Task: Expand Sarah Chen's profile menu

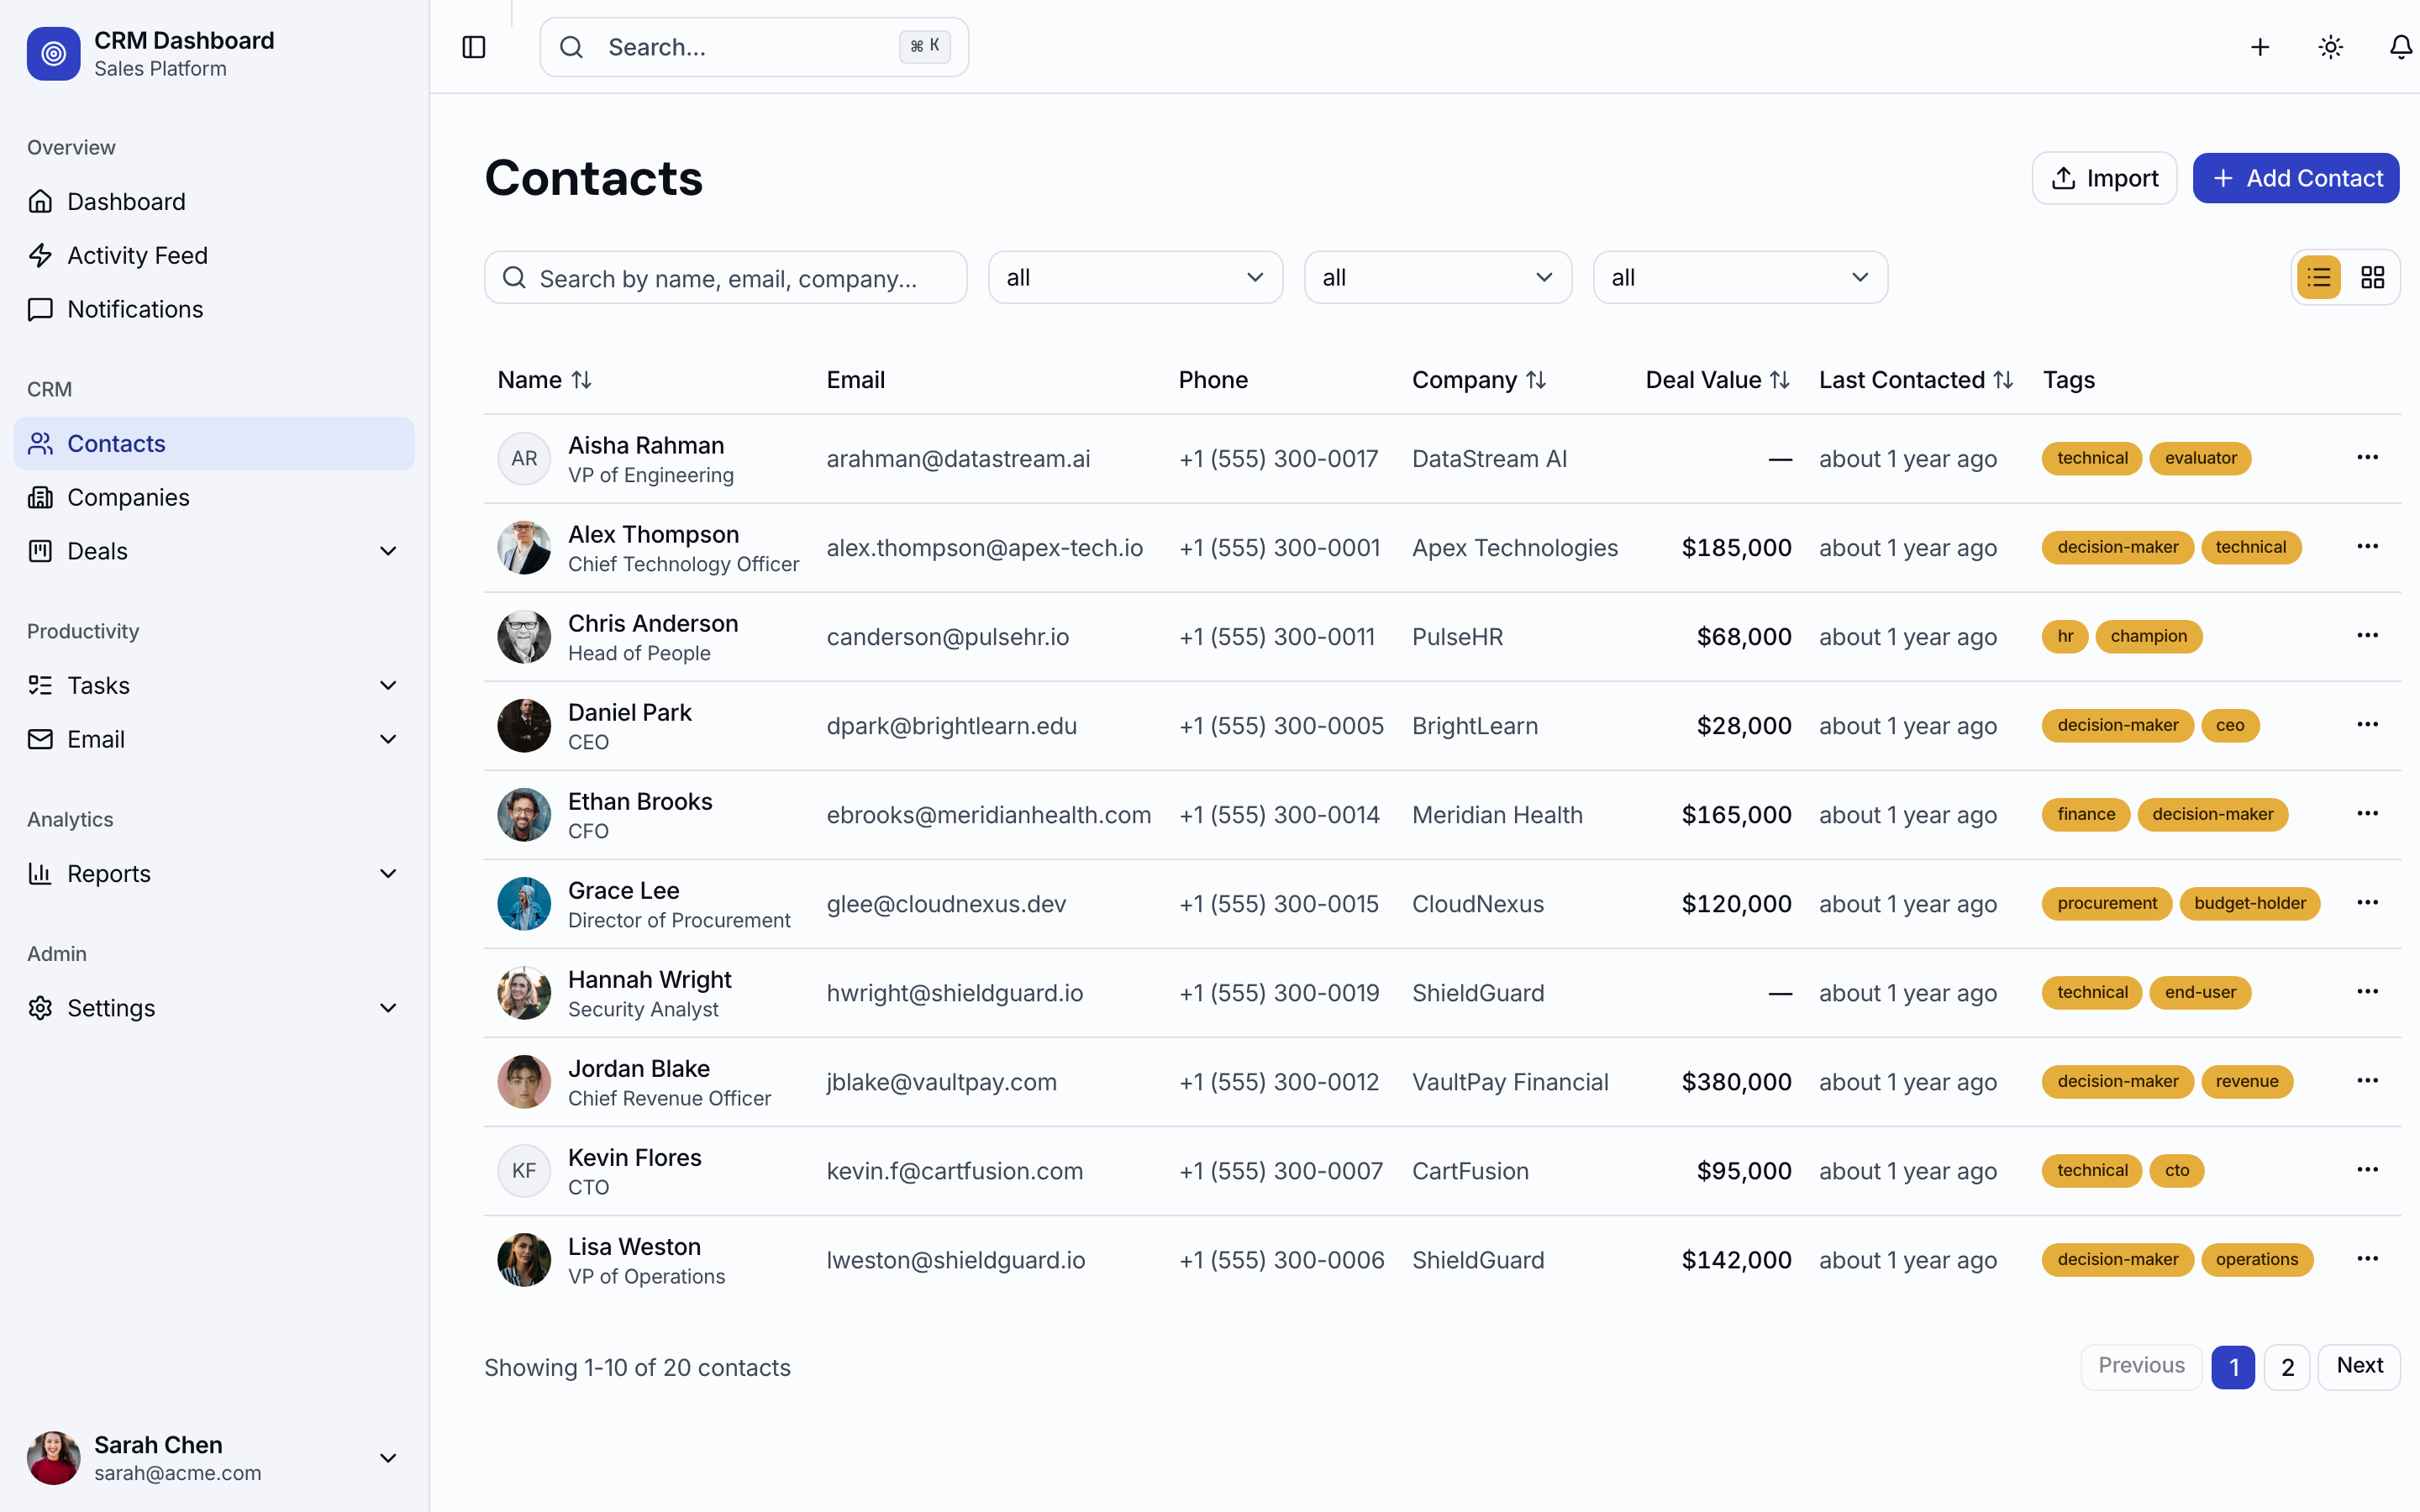Action: pyautogui.click(x=388, y=1458)
